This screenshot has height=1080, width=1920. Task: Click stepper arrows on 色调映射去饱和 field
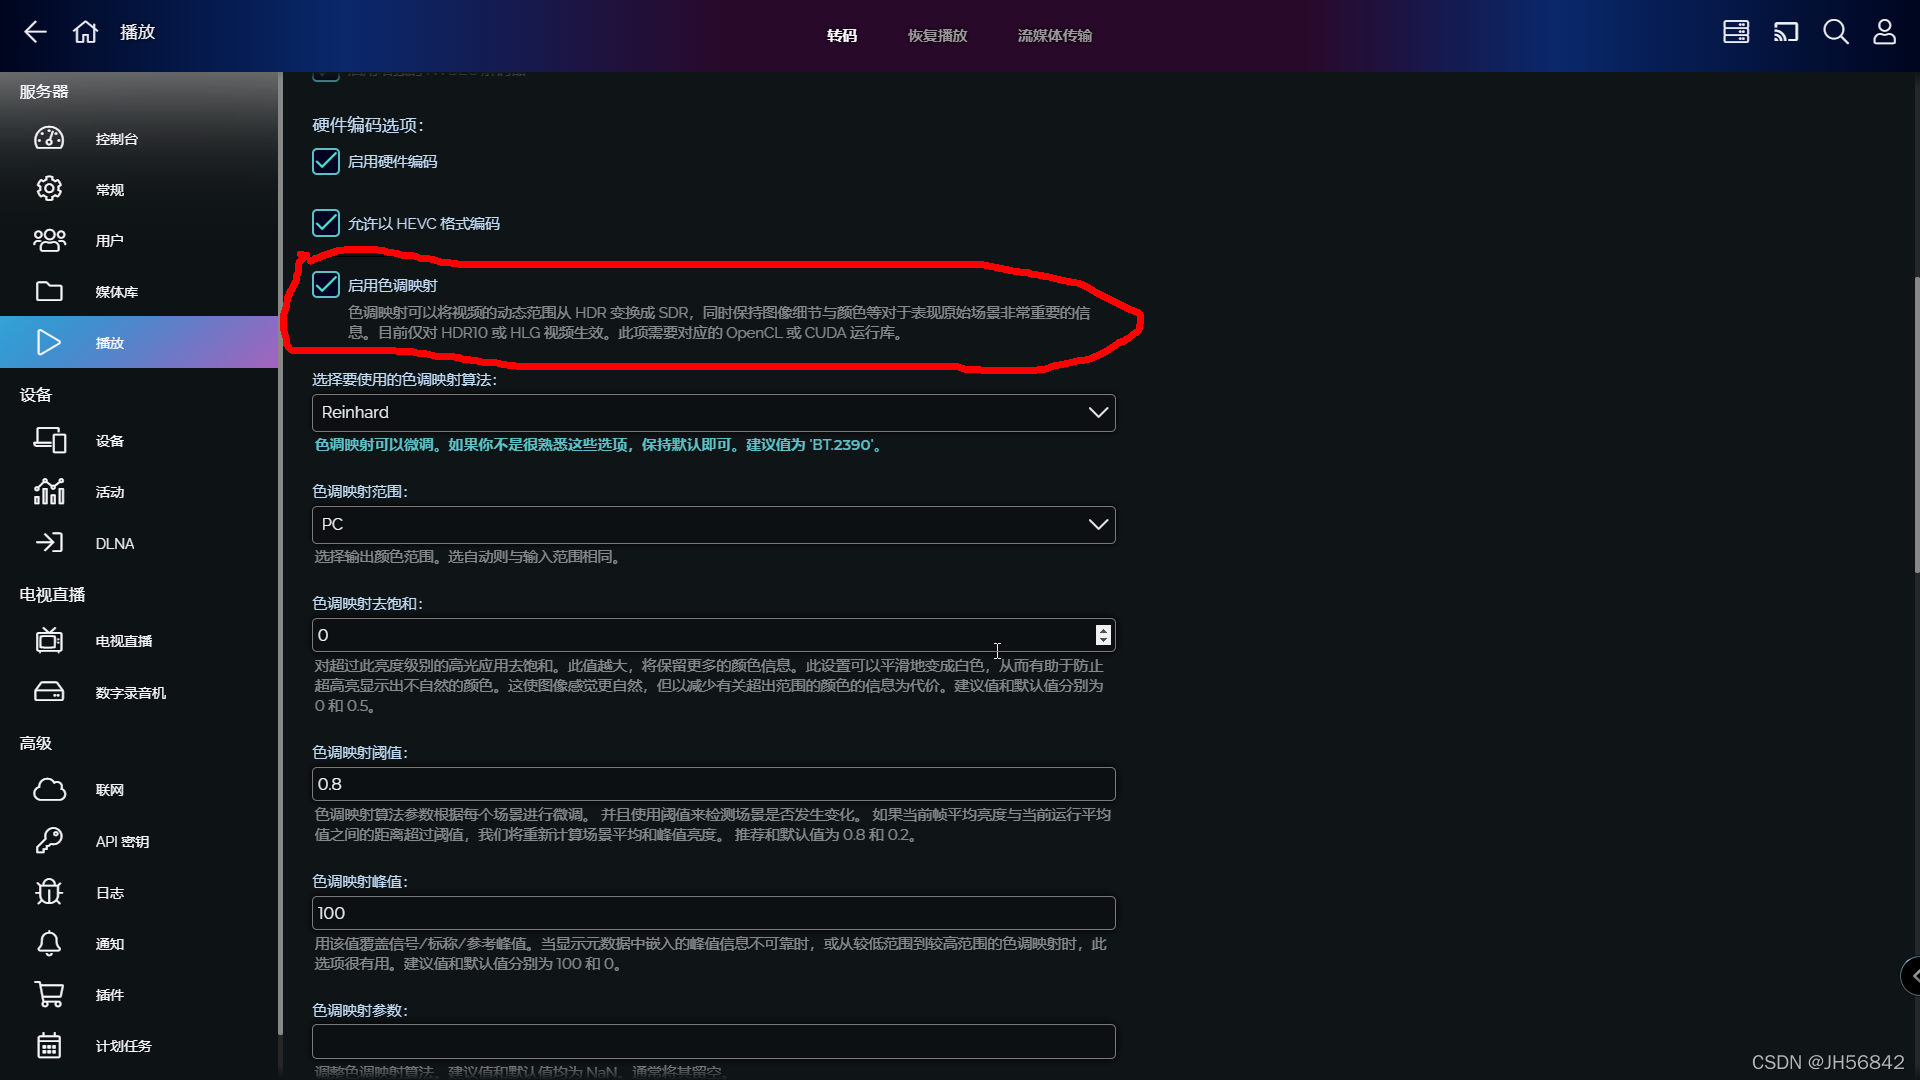coord(1103,635)
